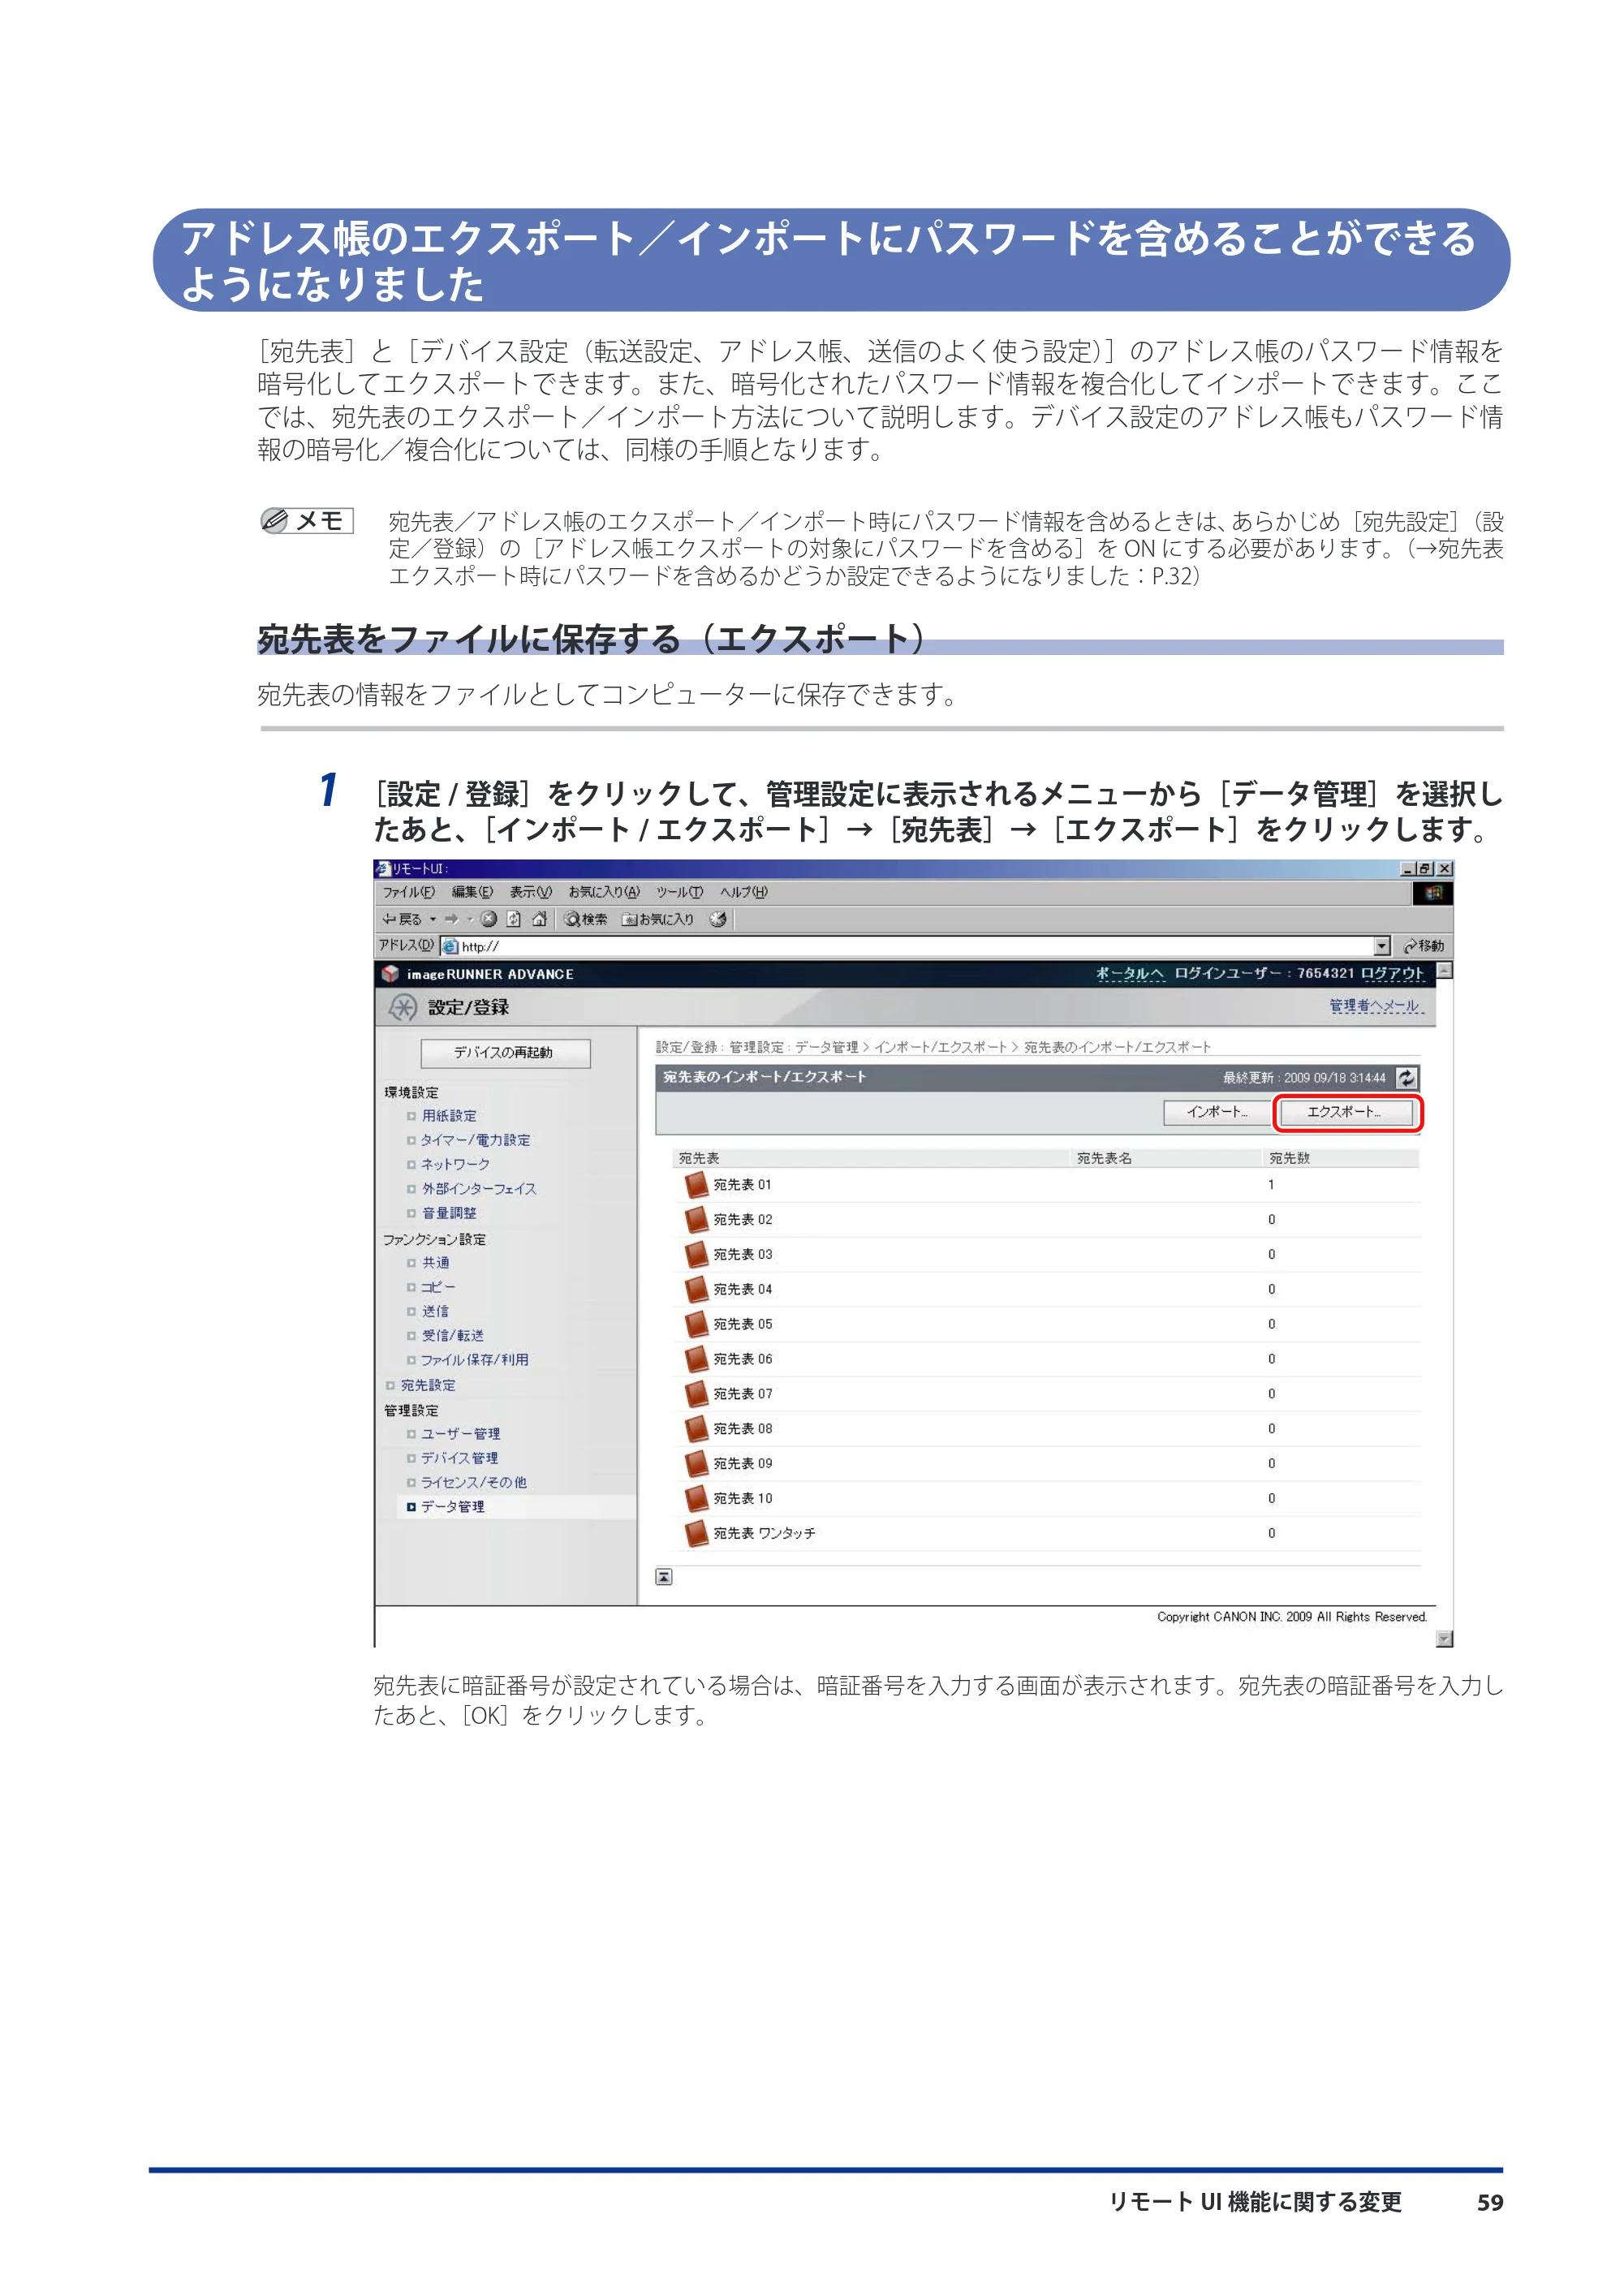The height and width of the screenshot is (2296, 1624).
Task: Open the 宛先表 03 entry
Action: click(743, 1254)
